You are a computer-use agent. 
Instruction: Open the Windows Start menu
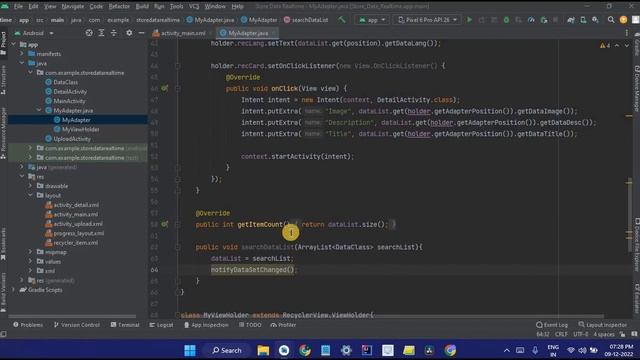tap(190, 350)
